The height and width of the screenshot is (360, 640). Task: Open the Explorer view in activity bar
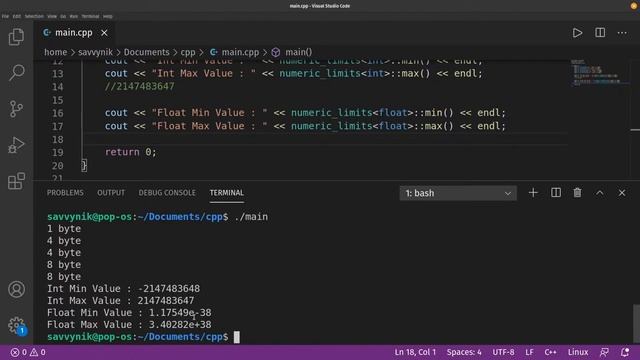coord(16,37)
